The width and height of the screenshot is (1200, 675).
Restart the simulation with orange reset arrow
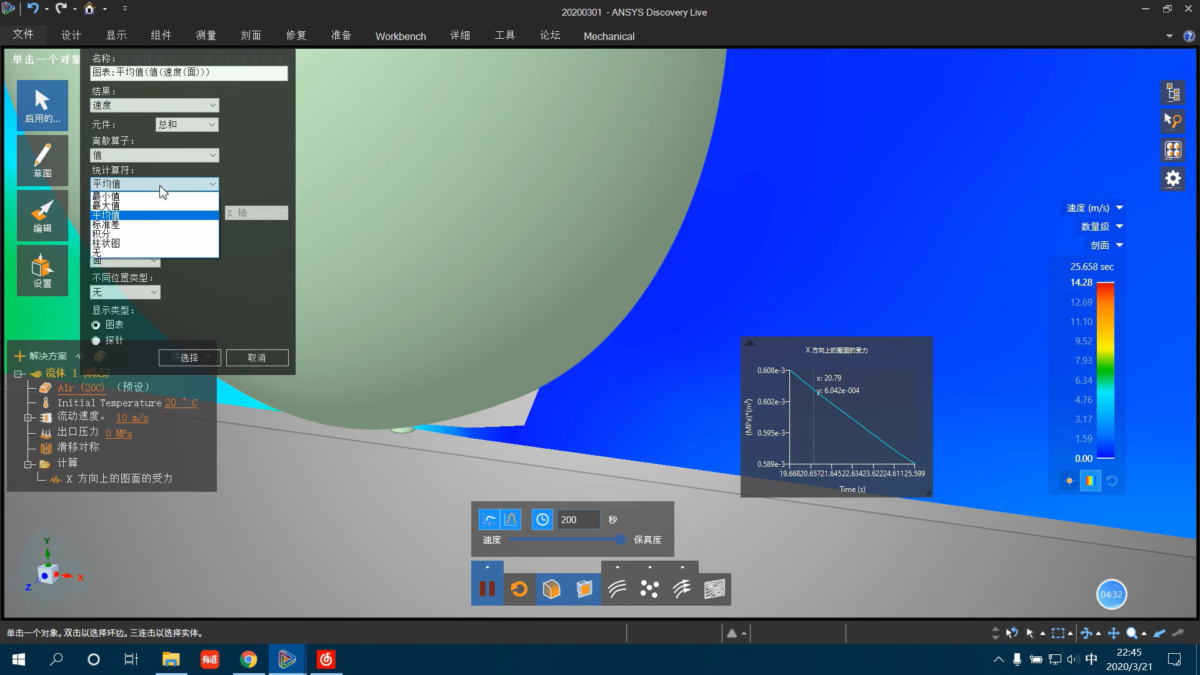pos(519,589)
